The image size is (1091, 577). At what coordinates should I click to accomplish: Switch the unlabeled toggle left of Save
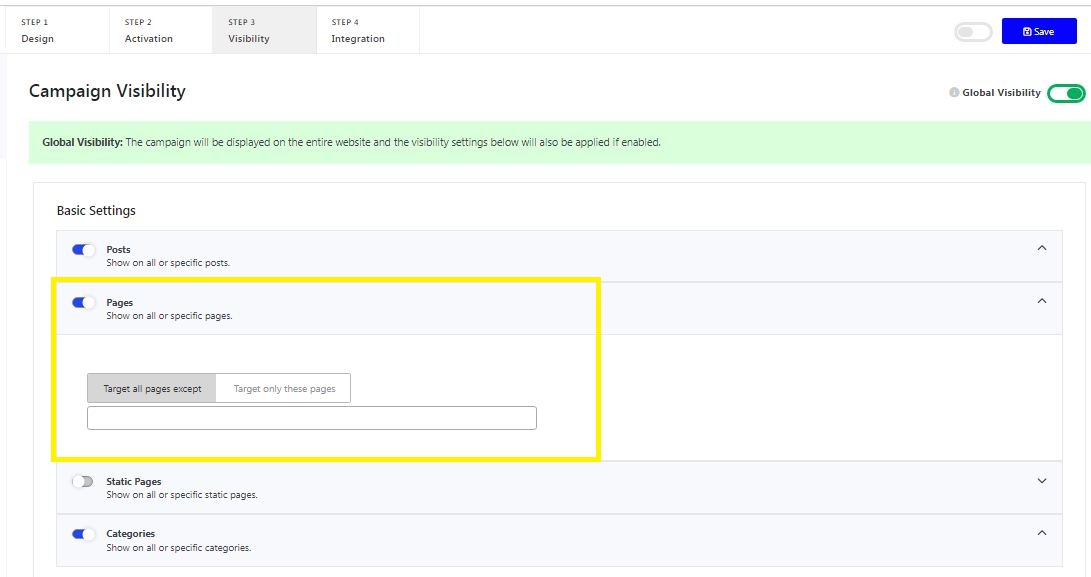click(x=971, y=31)
